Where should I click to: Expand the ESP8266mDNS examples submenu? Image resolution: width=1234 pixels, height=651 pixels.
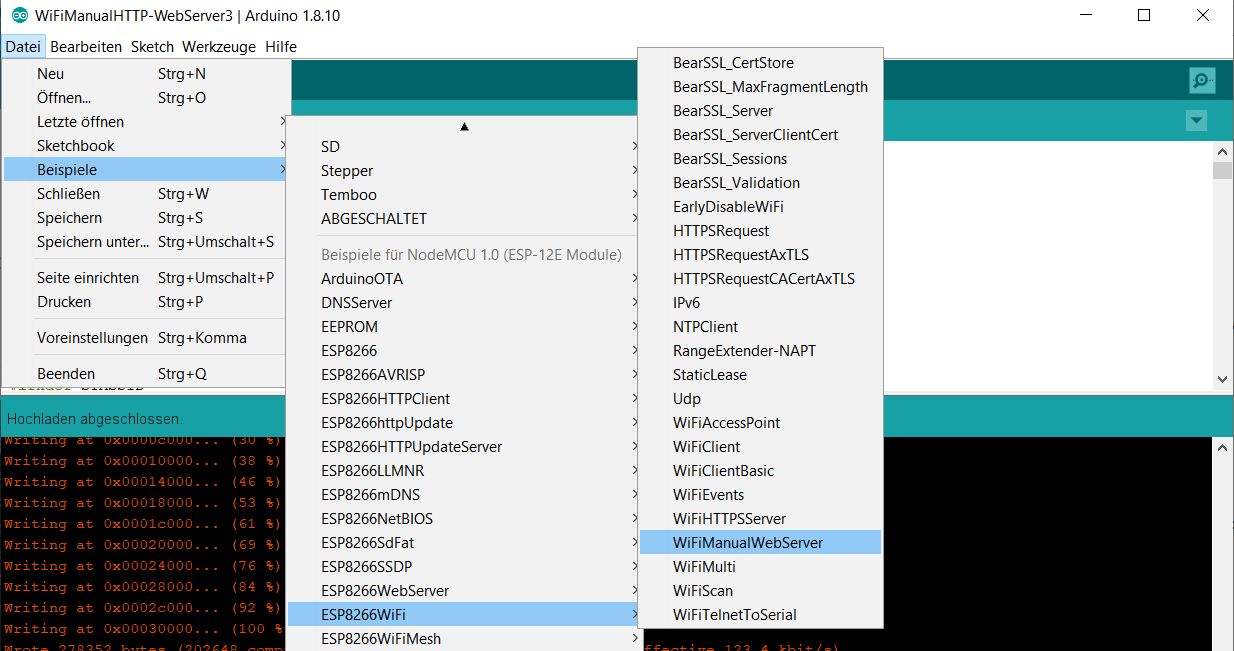371,494
